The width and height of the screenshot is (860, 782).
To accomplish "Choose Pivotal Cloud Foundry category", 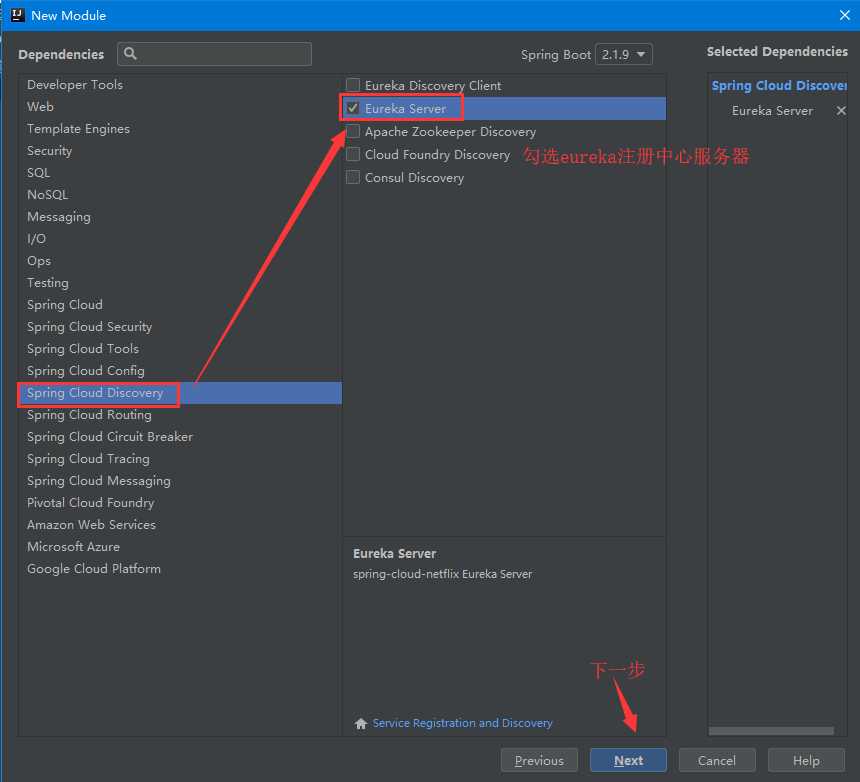I will coord(179,502).
